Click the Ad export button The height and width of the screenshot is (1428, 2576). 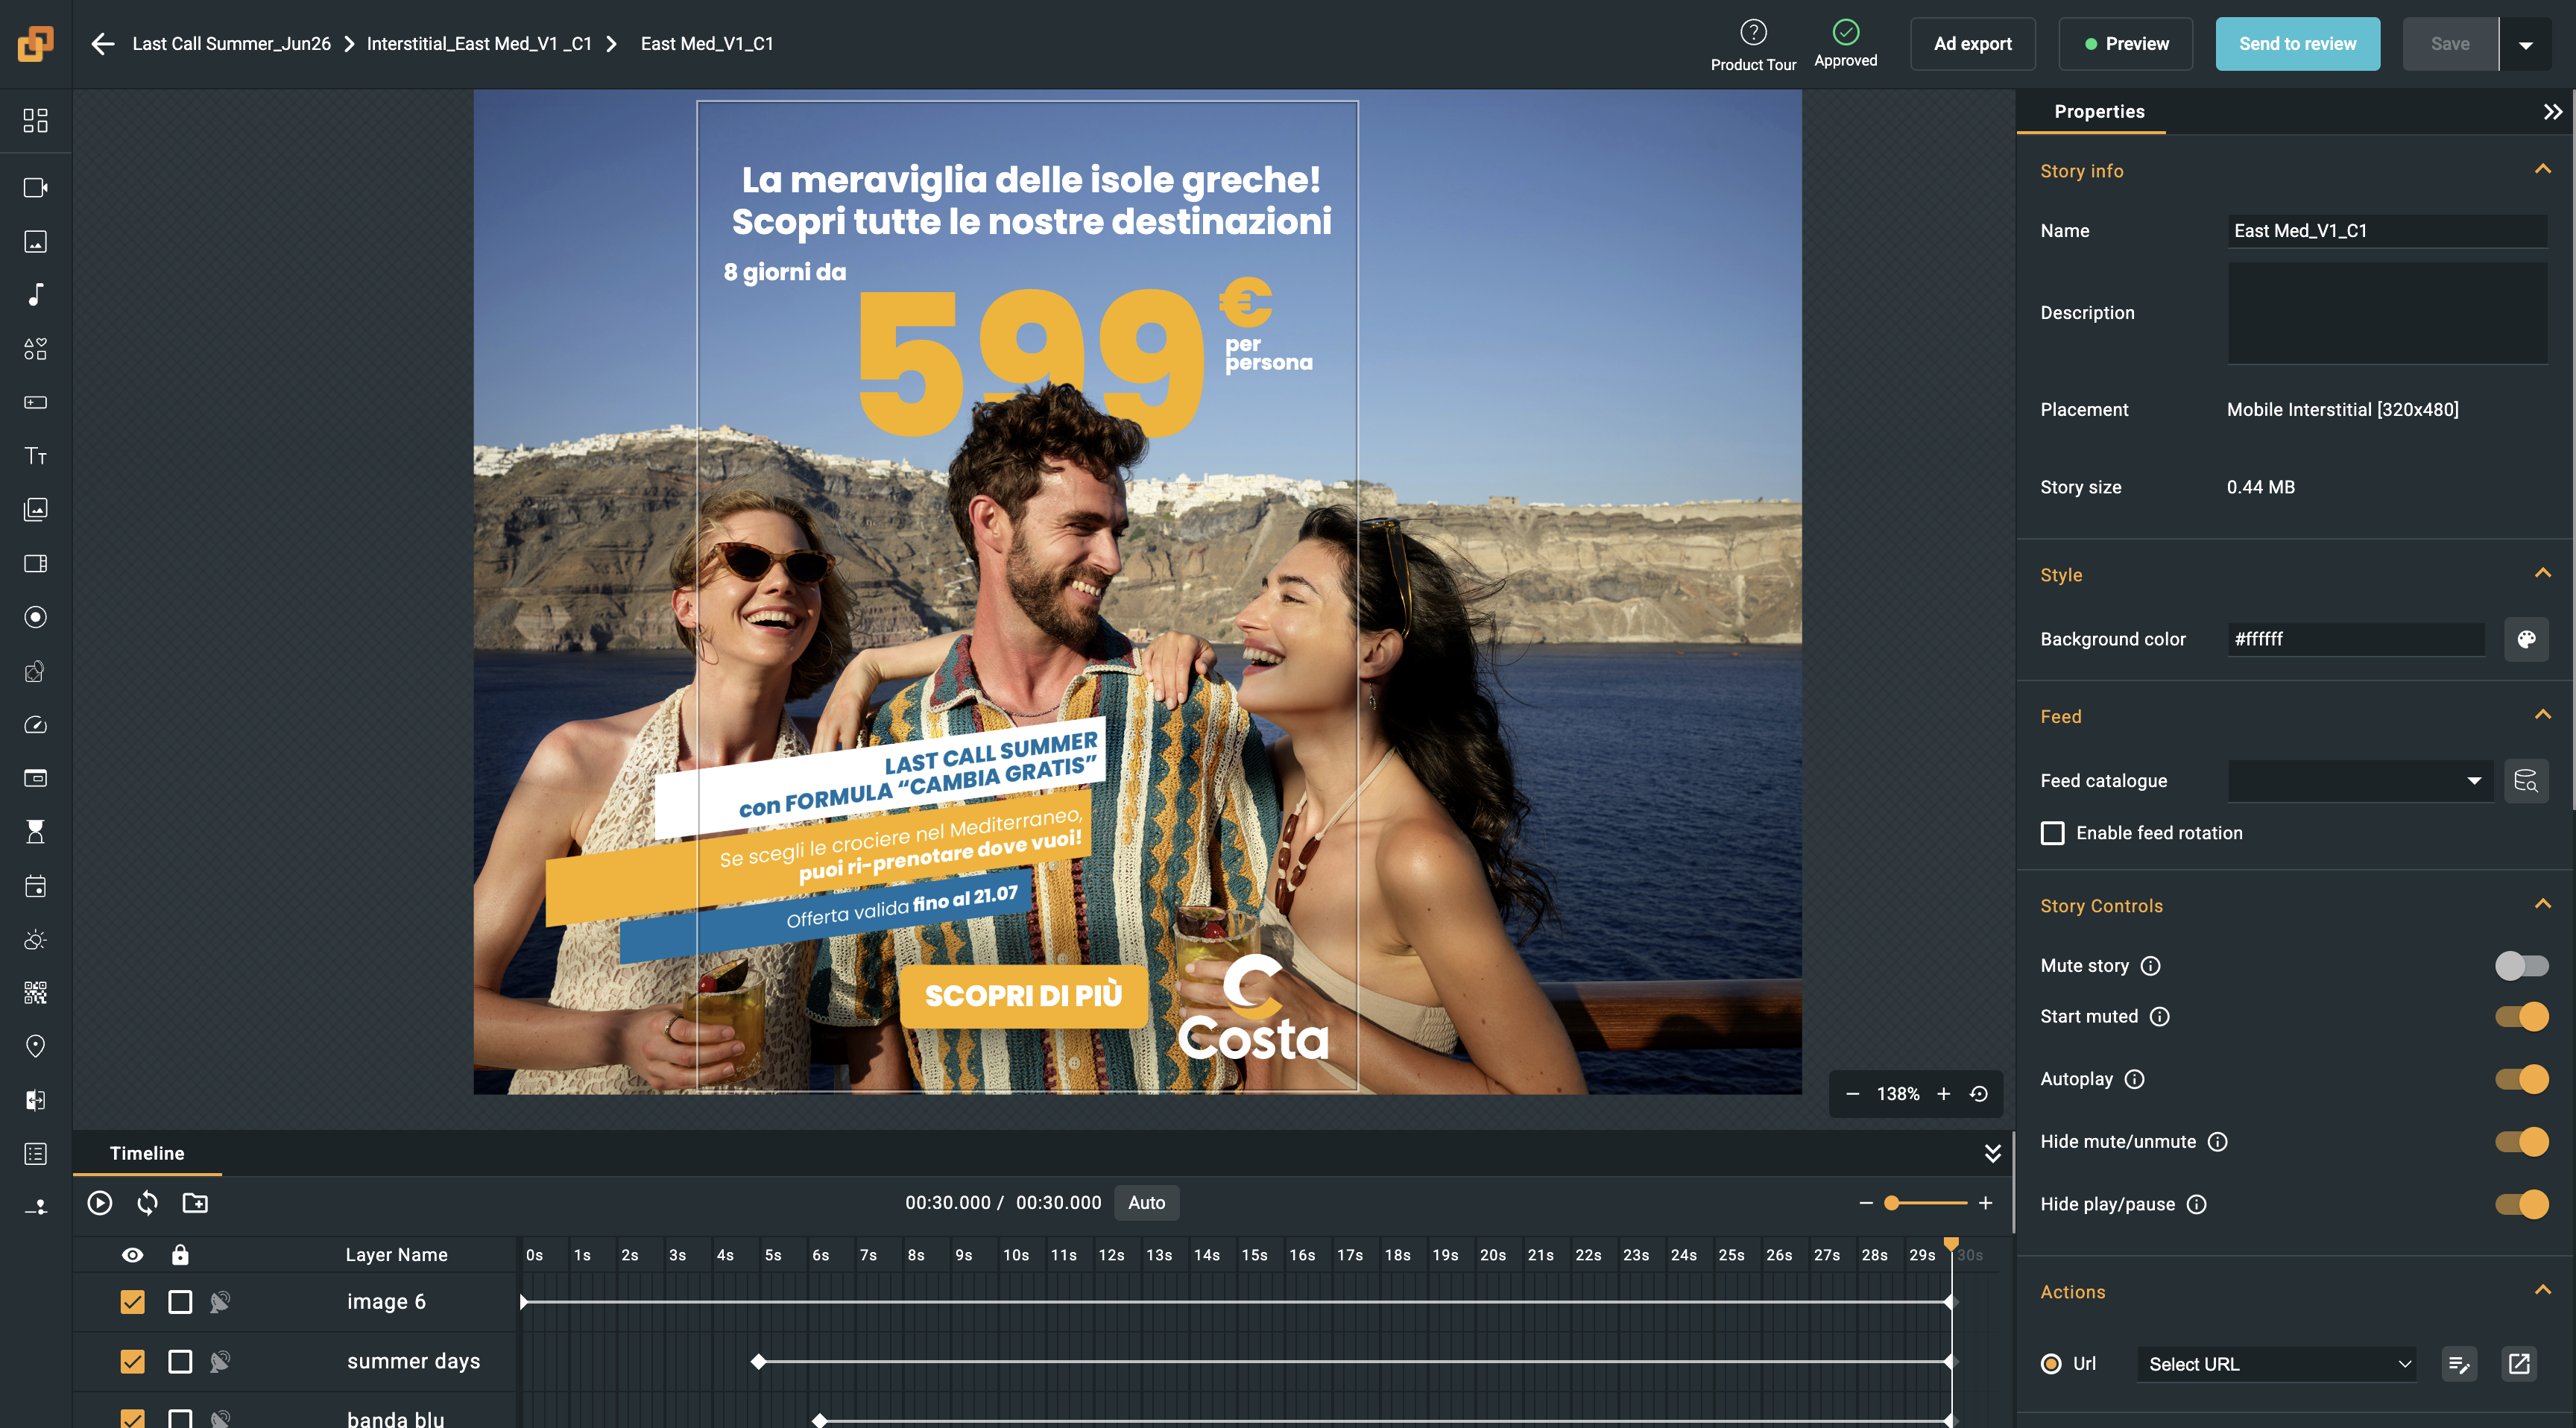coord(1972,44)
